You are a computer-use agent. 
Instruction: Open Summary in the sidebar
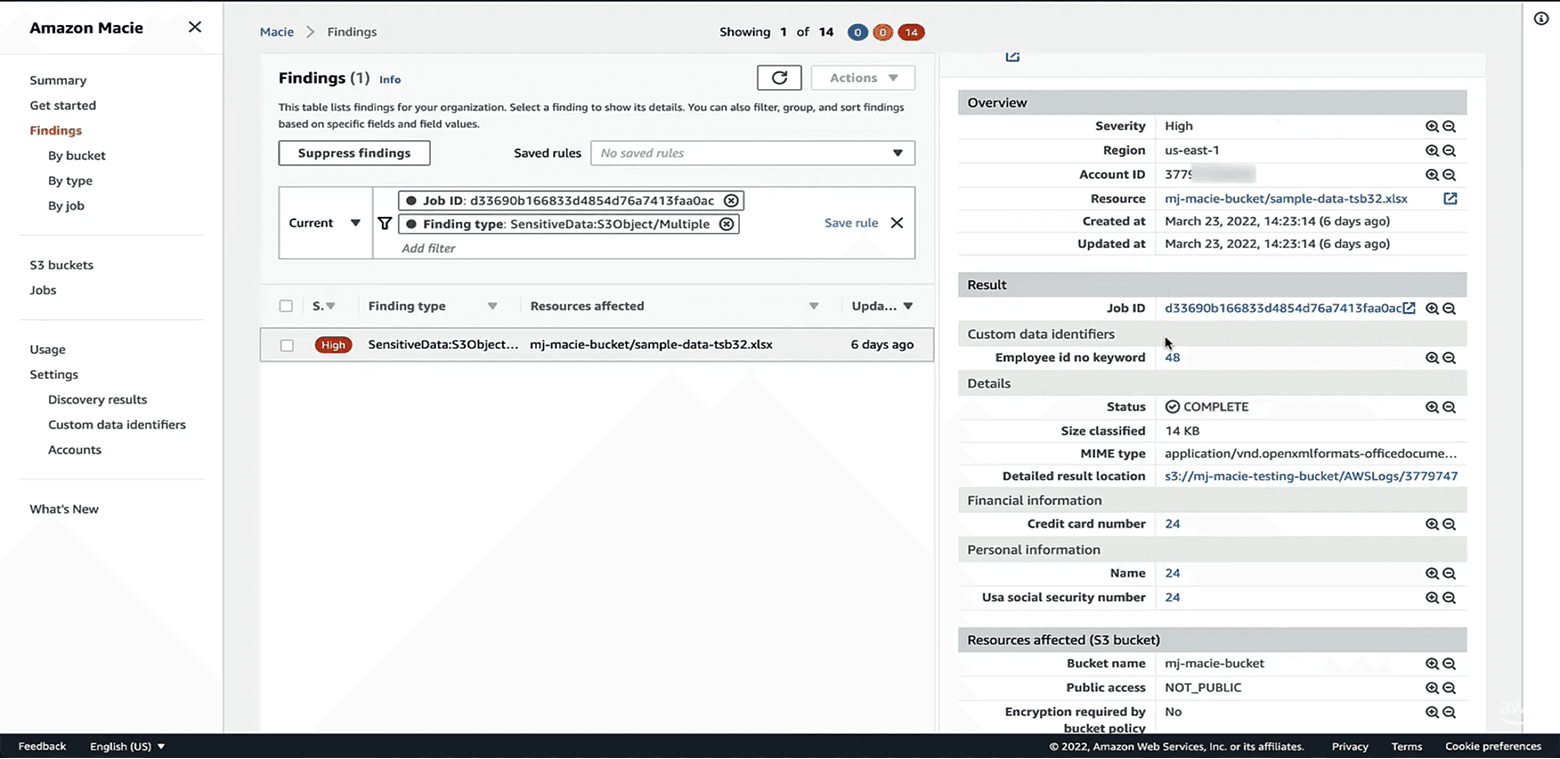click(58, 80)
